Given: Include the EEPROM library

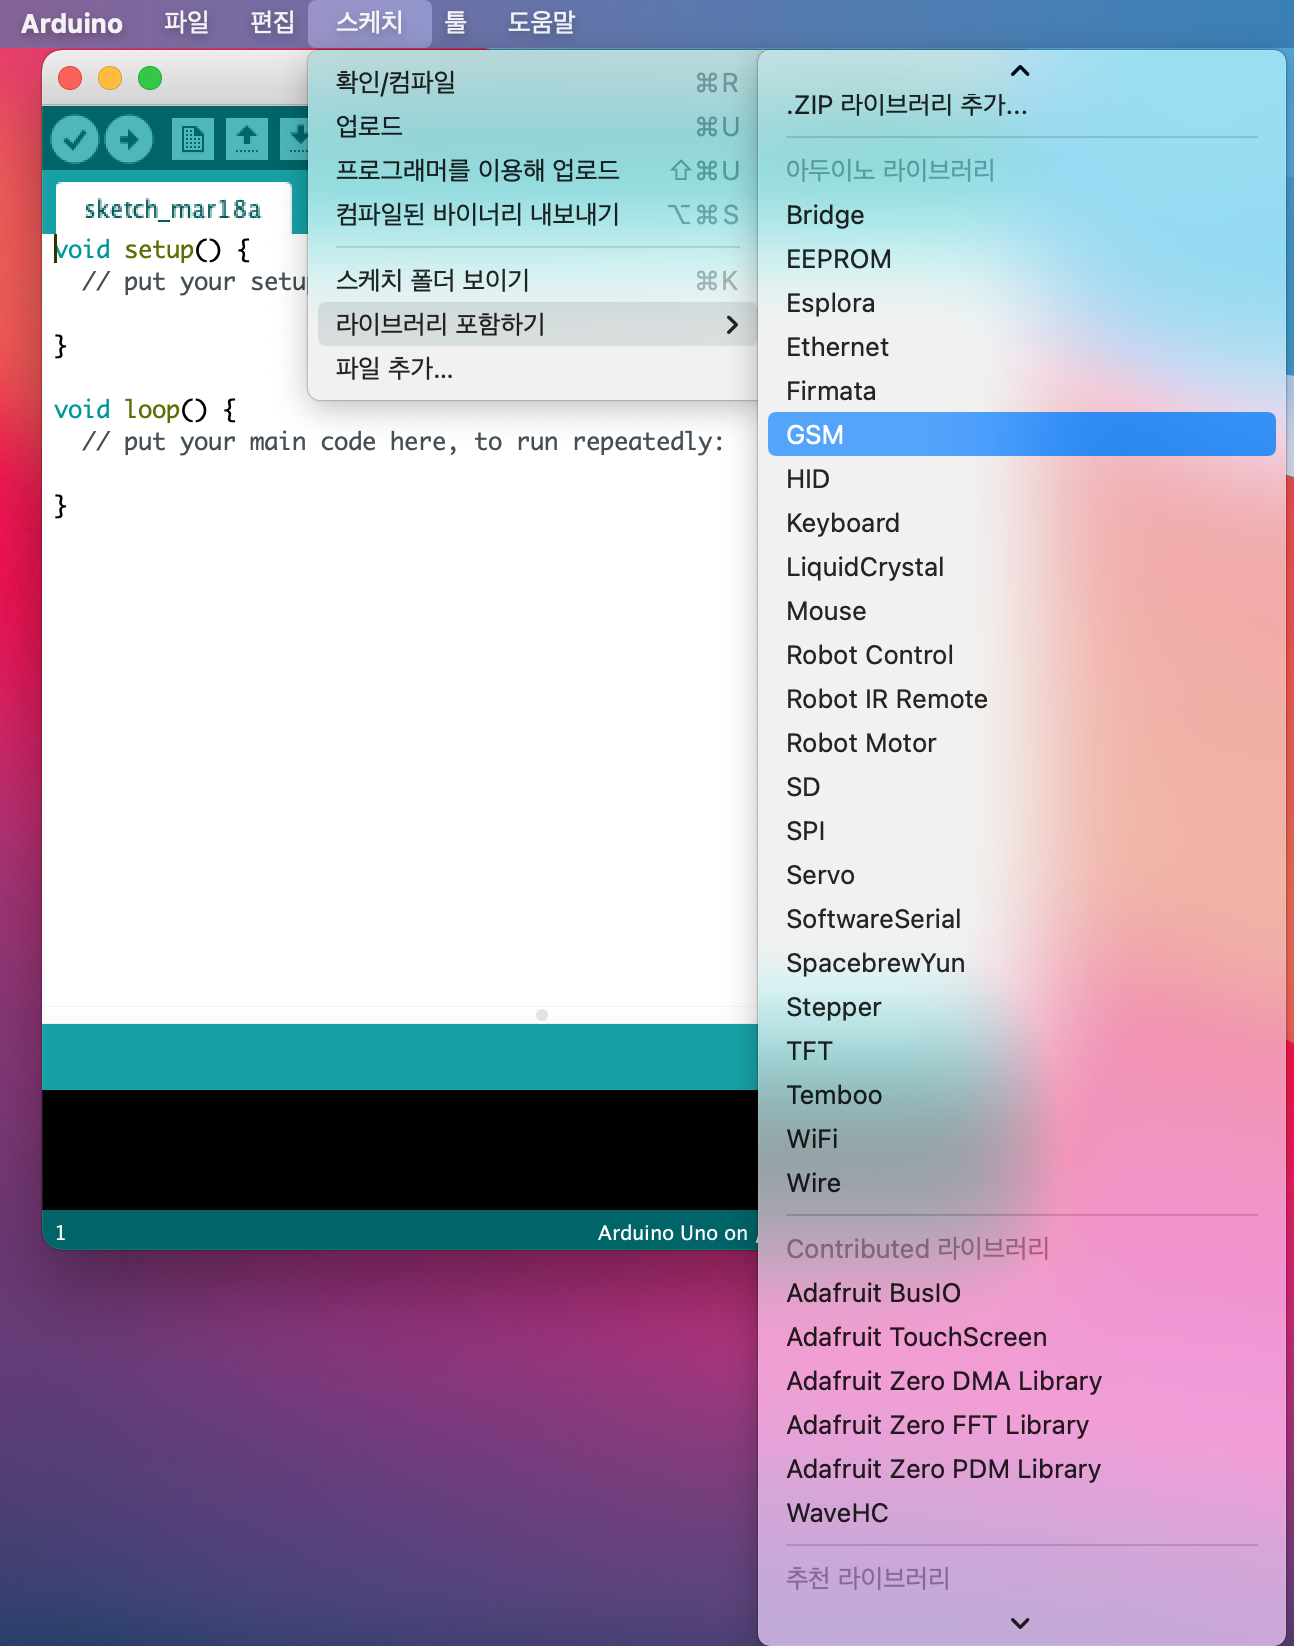Looking at the screenshot, I should click(1021, 259).
